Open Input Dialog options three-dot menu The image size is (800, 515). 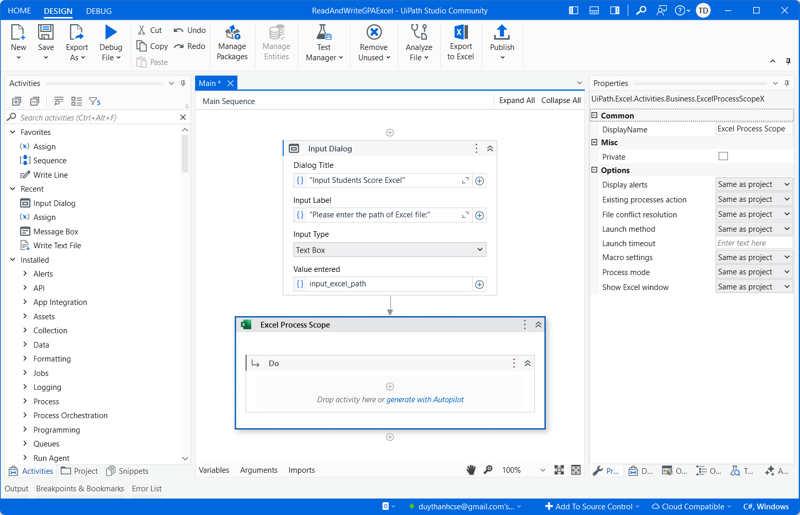click(477, 149)
